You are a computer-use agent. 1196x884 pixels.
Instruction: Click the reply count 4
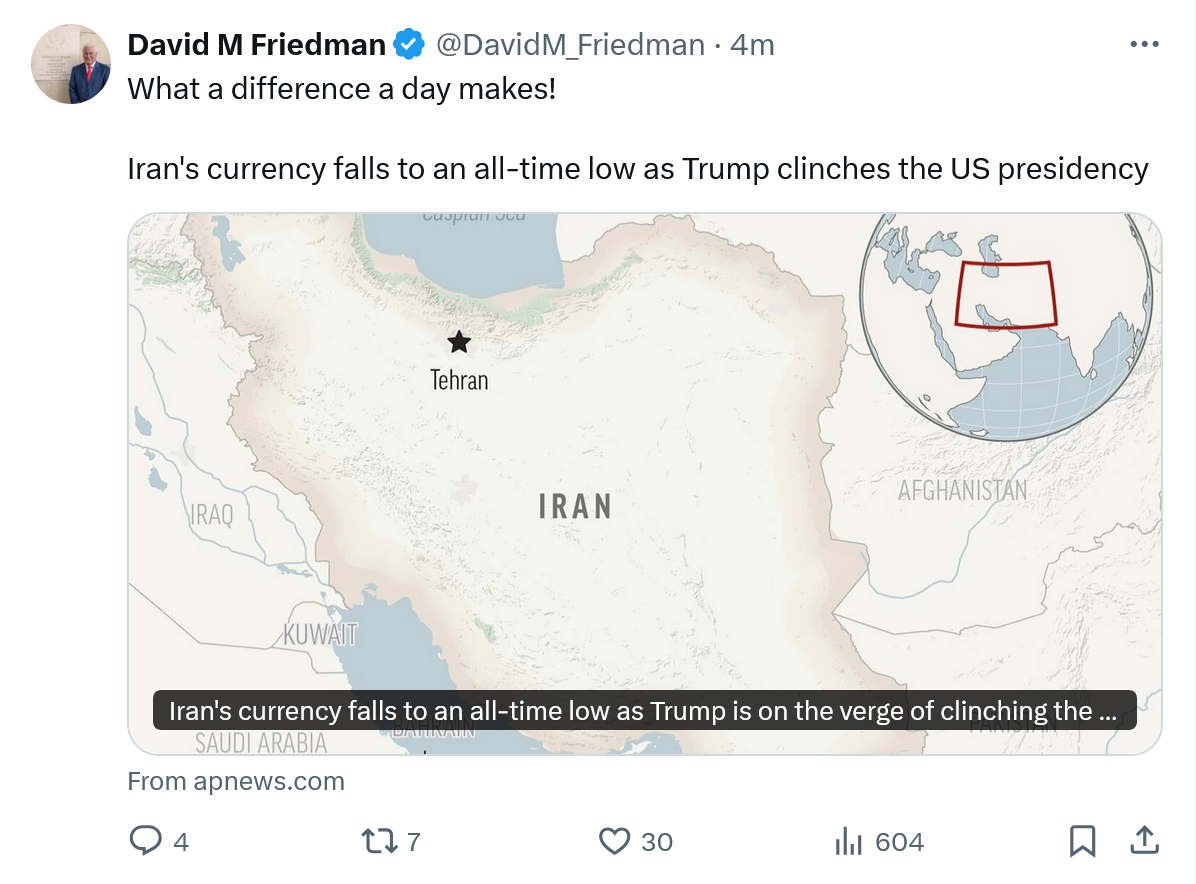coord(181,842)
